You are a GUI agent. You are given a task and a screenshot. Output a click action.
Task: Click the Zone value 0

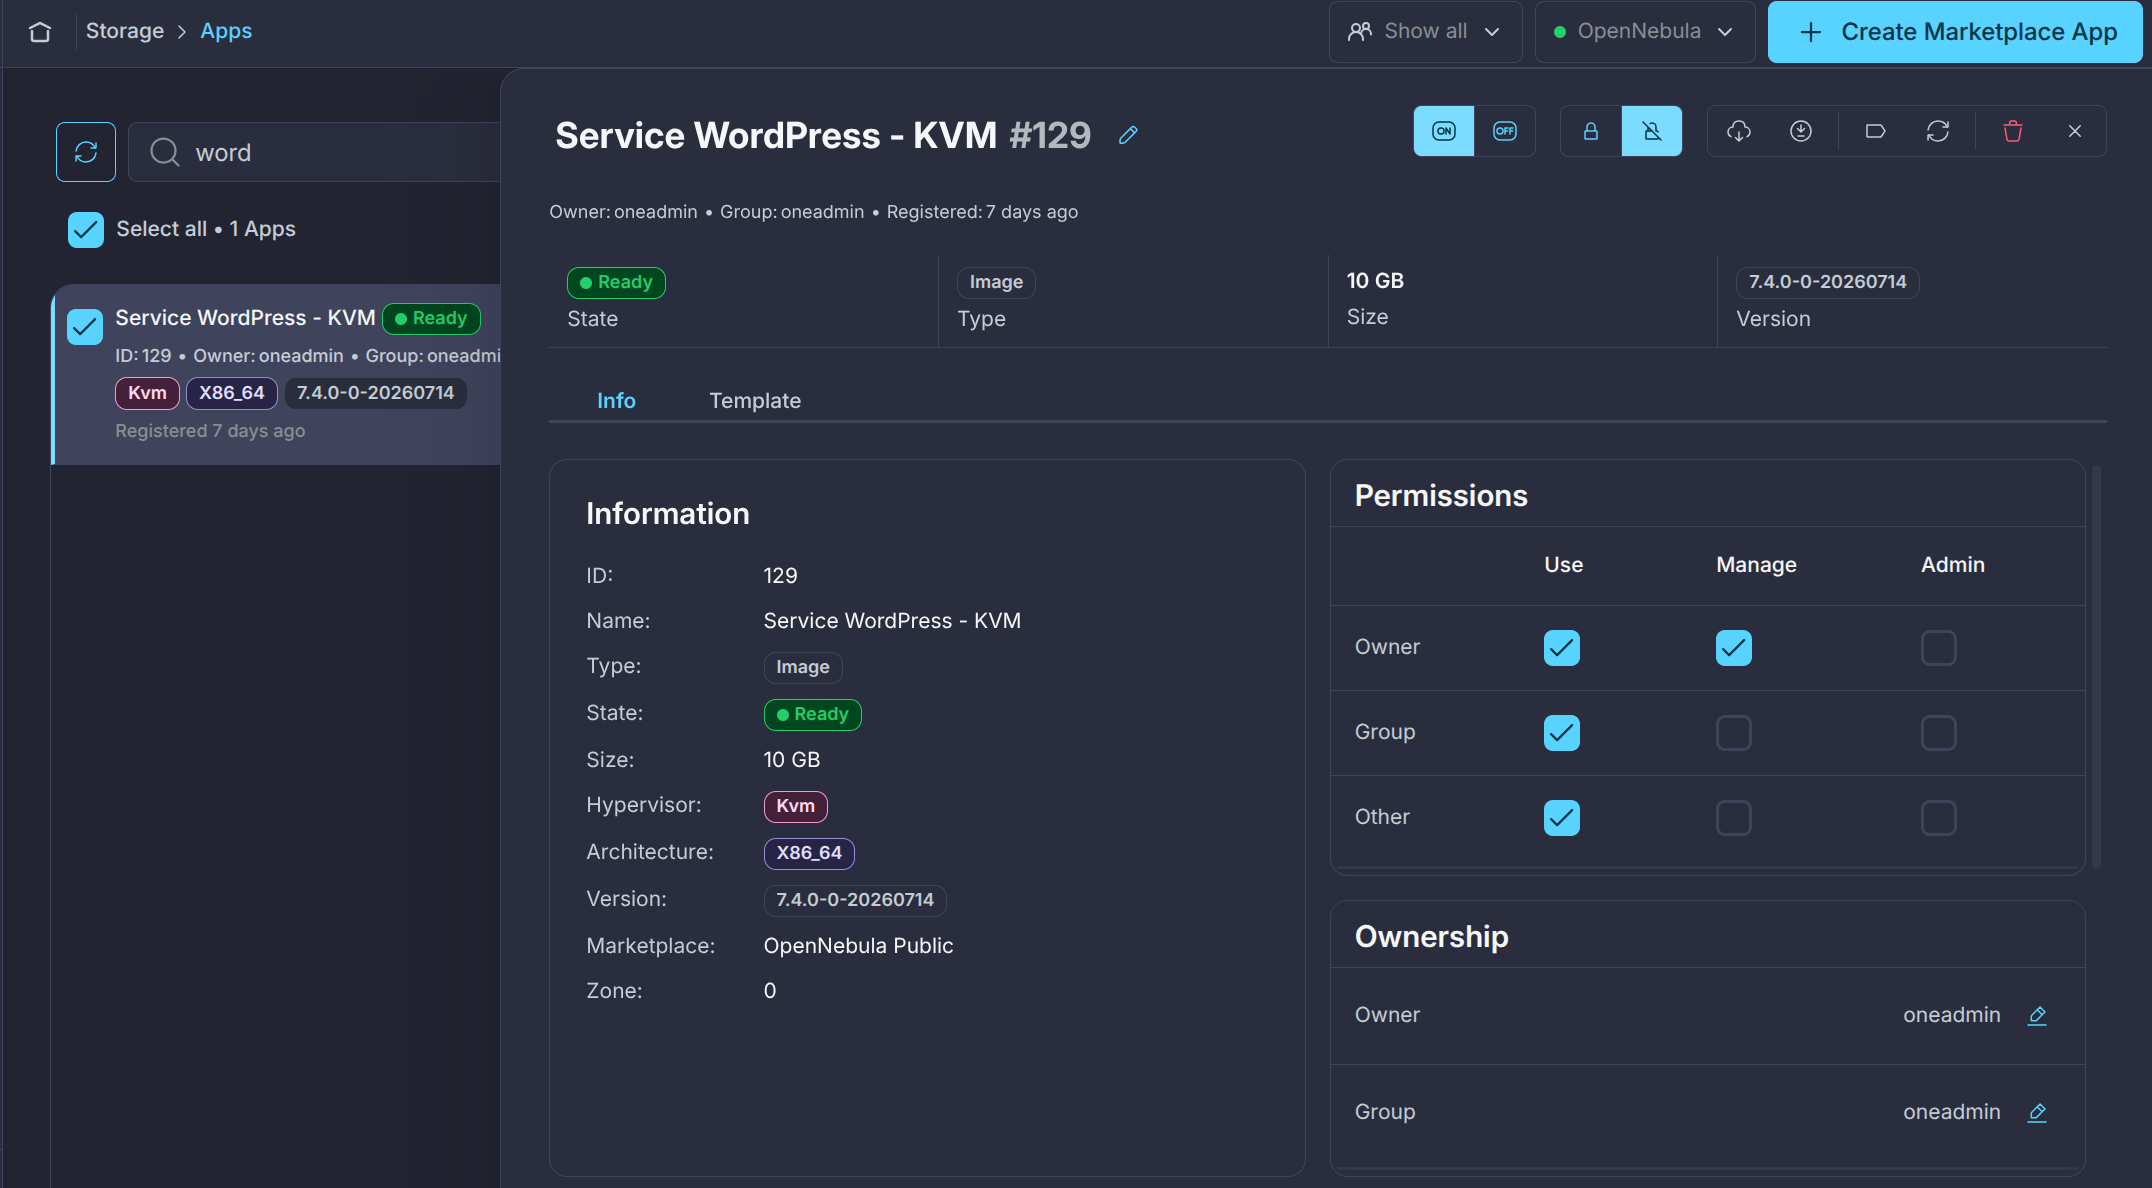point(770,991)
